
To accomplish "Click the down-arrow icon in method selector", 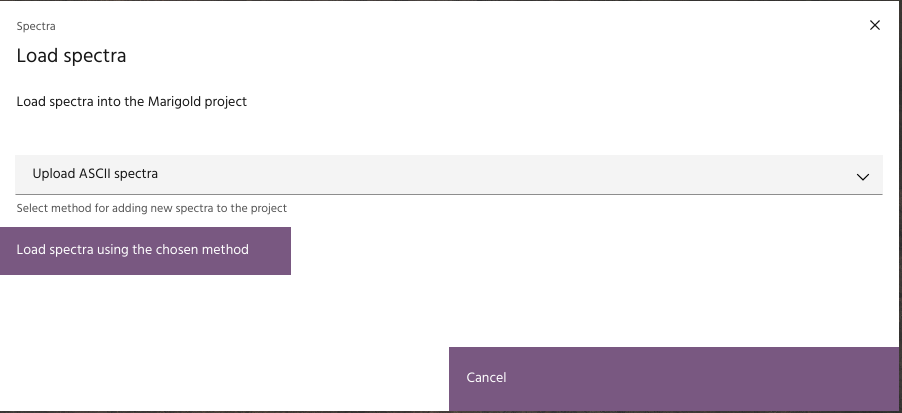I will (863, 176).
